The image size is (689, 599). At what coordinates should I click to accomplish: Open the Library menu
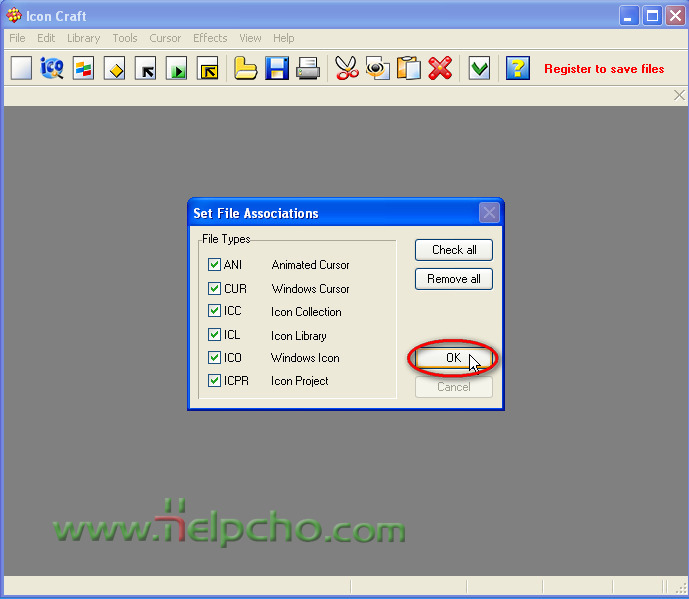click(83, 38)
